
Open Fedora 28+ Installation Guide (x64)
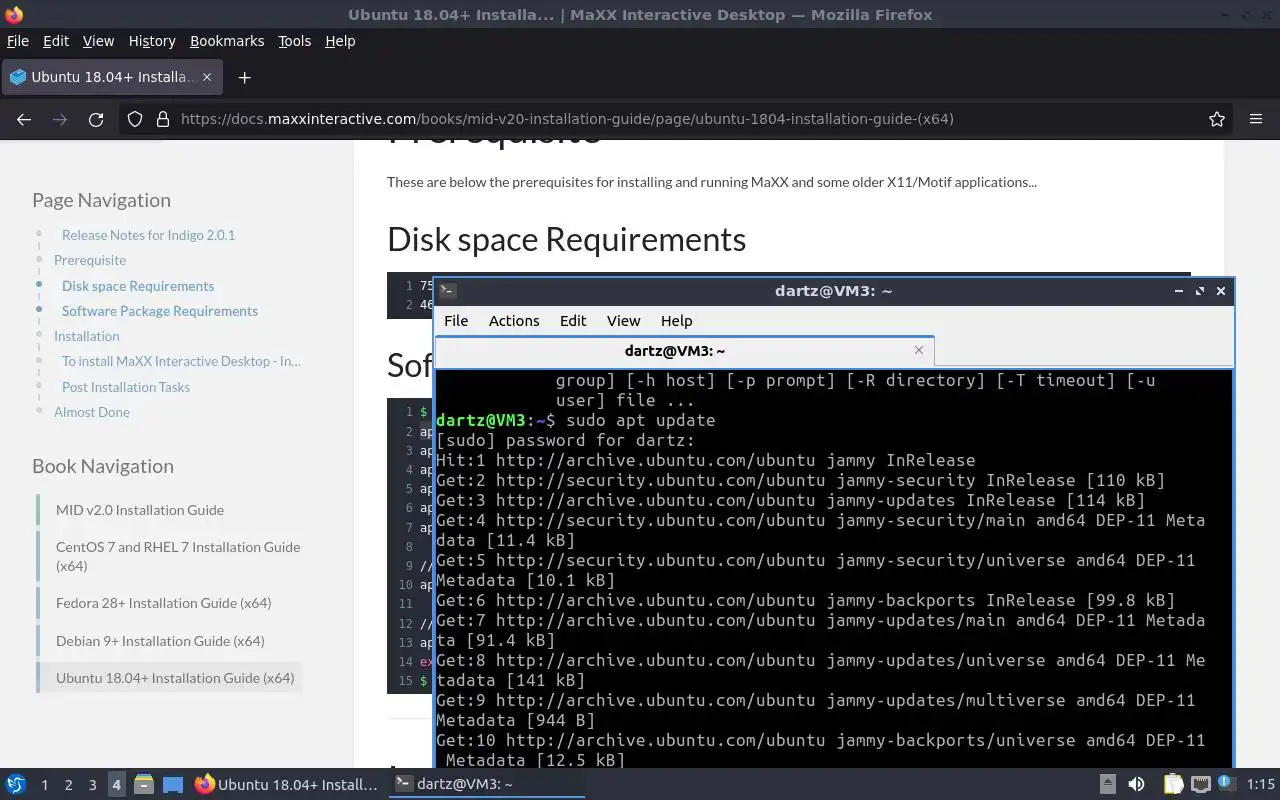coord(164,603)
